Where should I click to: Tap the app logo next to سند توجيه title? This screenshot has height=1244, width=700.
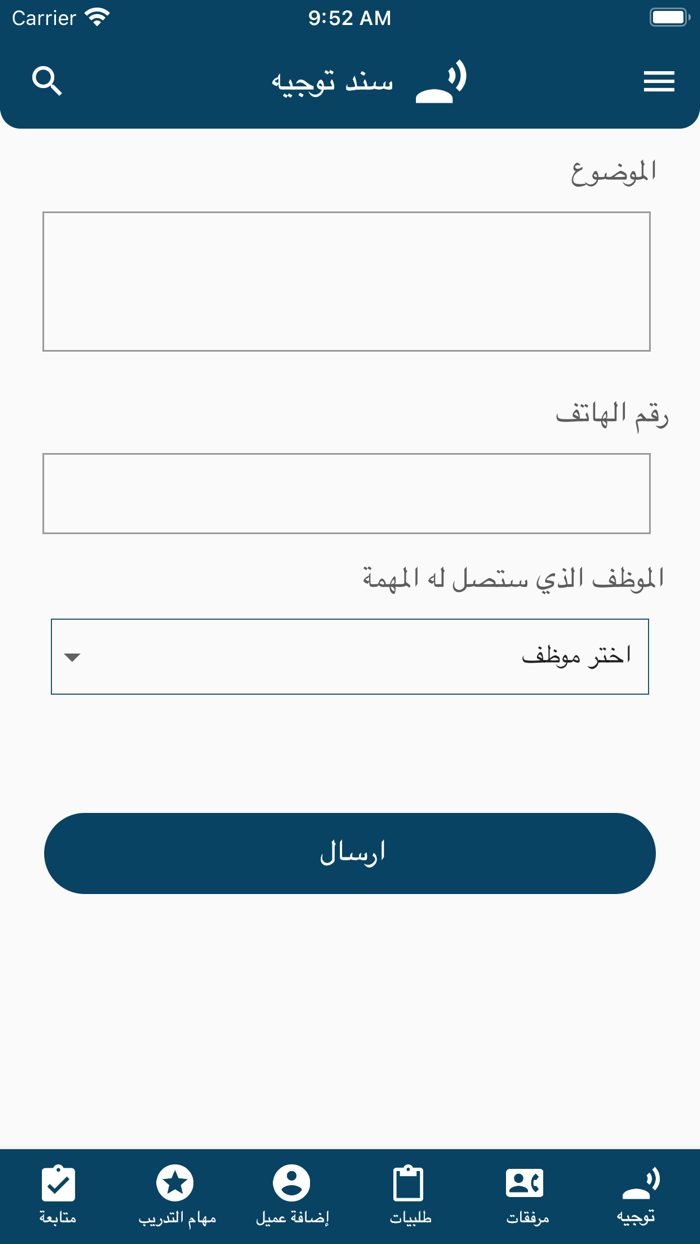click(x=440, y=81)
